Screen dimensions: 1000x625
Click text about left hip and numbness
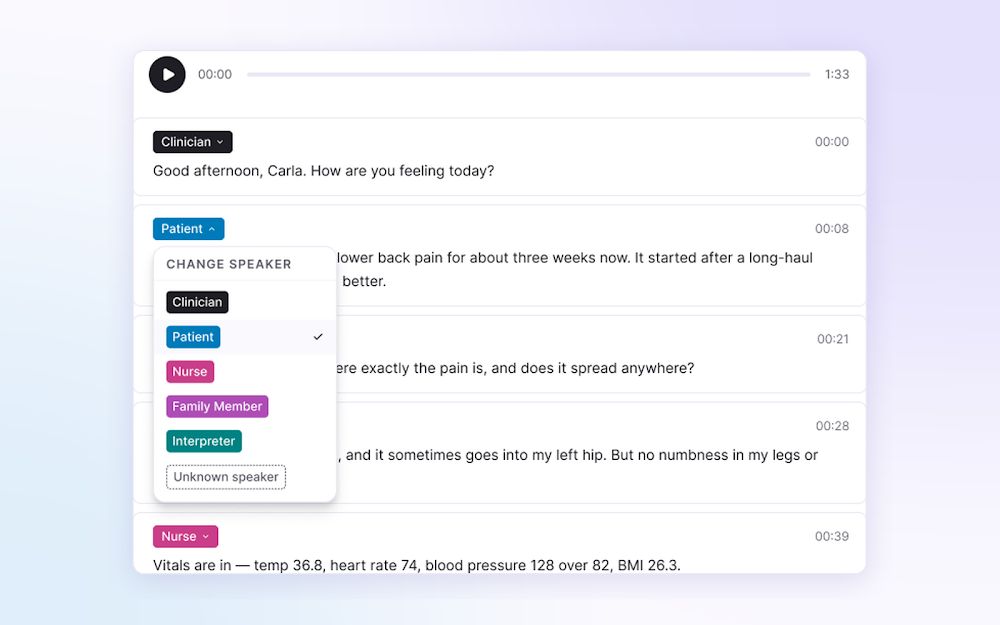pos(577,455)
